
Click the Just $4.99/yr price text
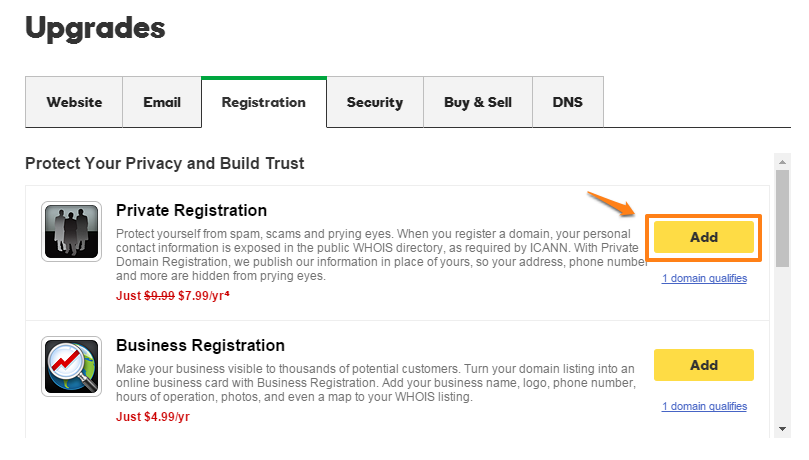click(153, 417)
